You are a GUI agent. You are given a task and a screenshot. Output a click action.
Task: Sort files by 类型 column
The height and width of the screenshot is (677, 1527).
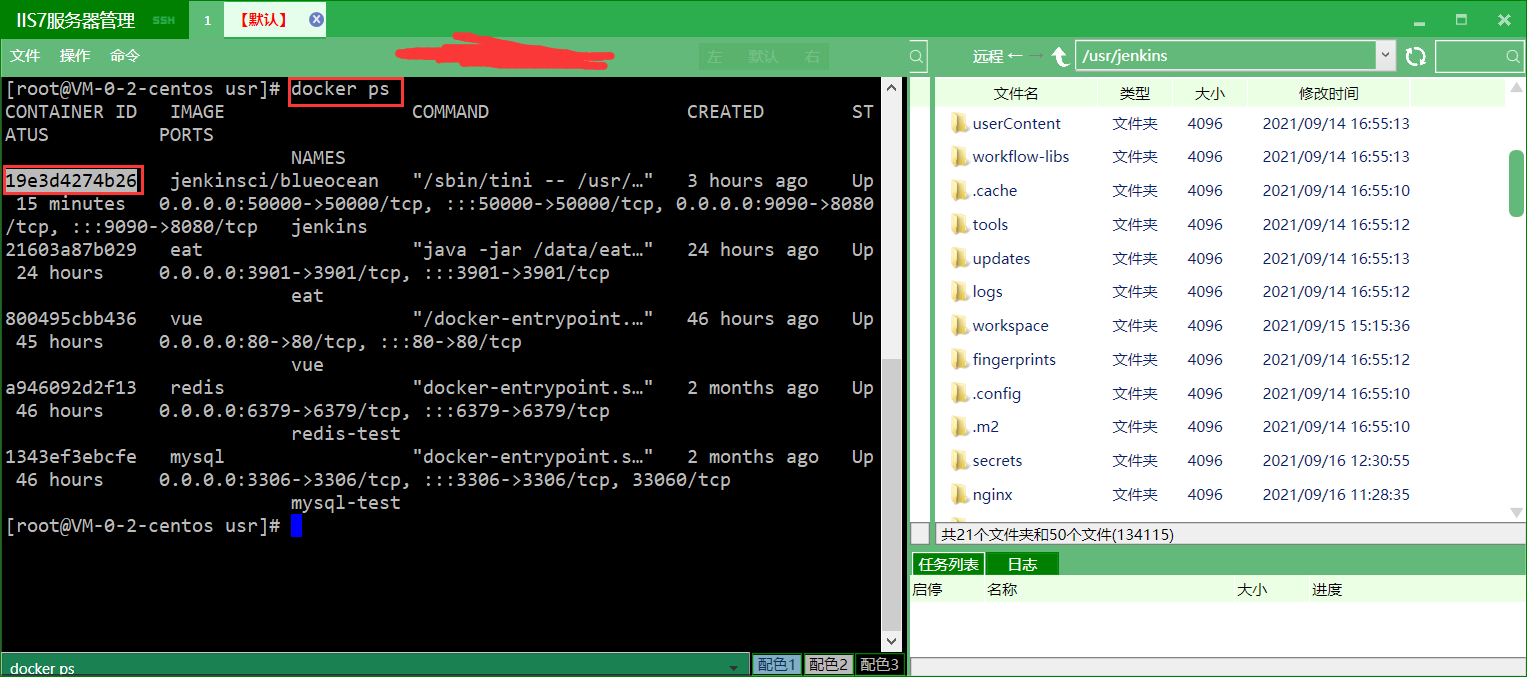point(1135,93)
